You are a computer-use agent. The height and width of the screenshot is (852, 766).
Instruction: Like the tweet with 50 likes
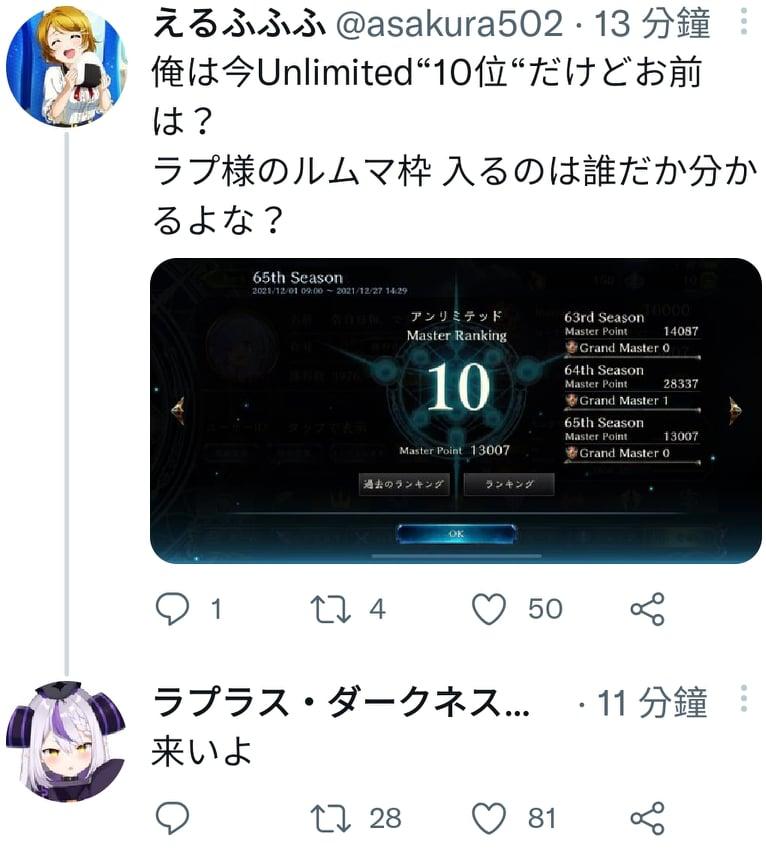489,609
